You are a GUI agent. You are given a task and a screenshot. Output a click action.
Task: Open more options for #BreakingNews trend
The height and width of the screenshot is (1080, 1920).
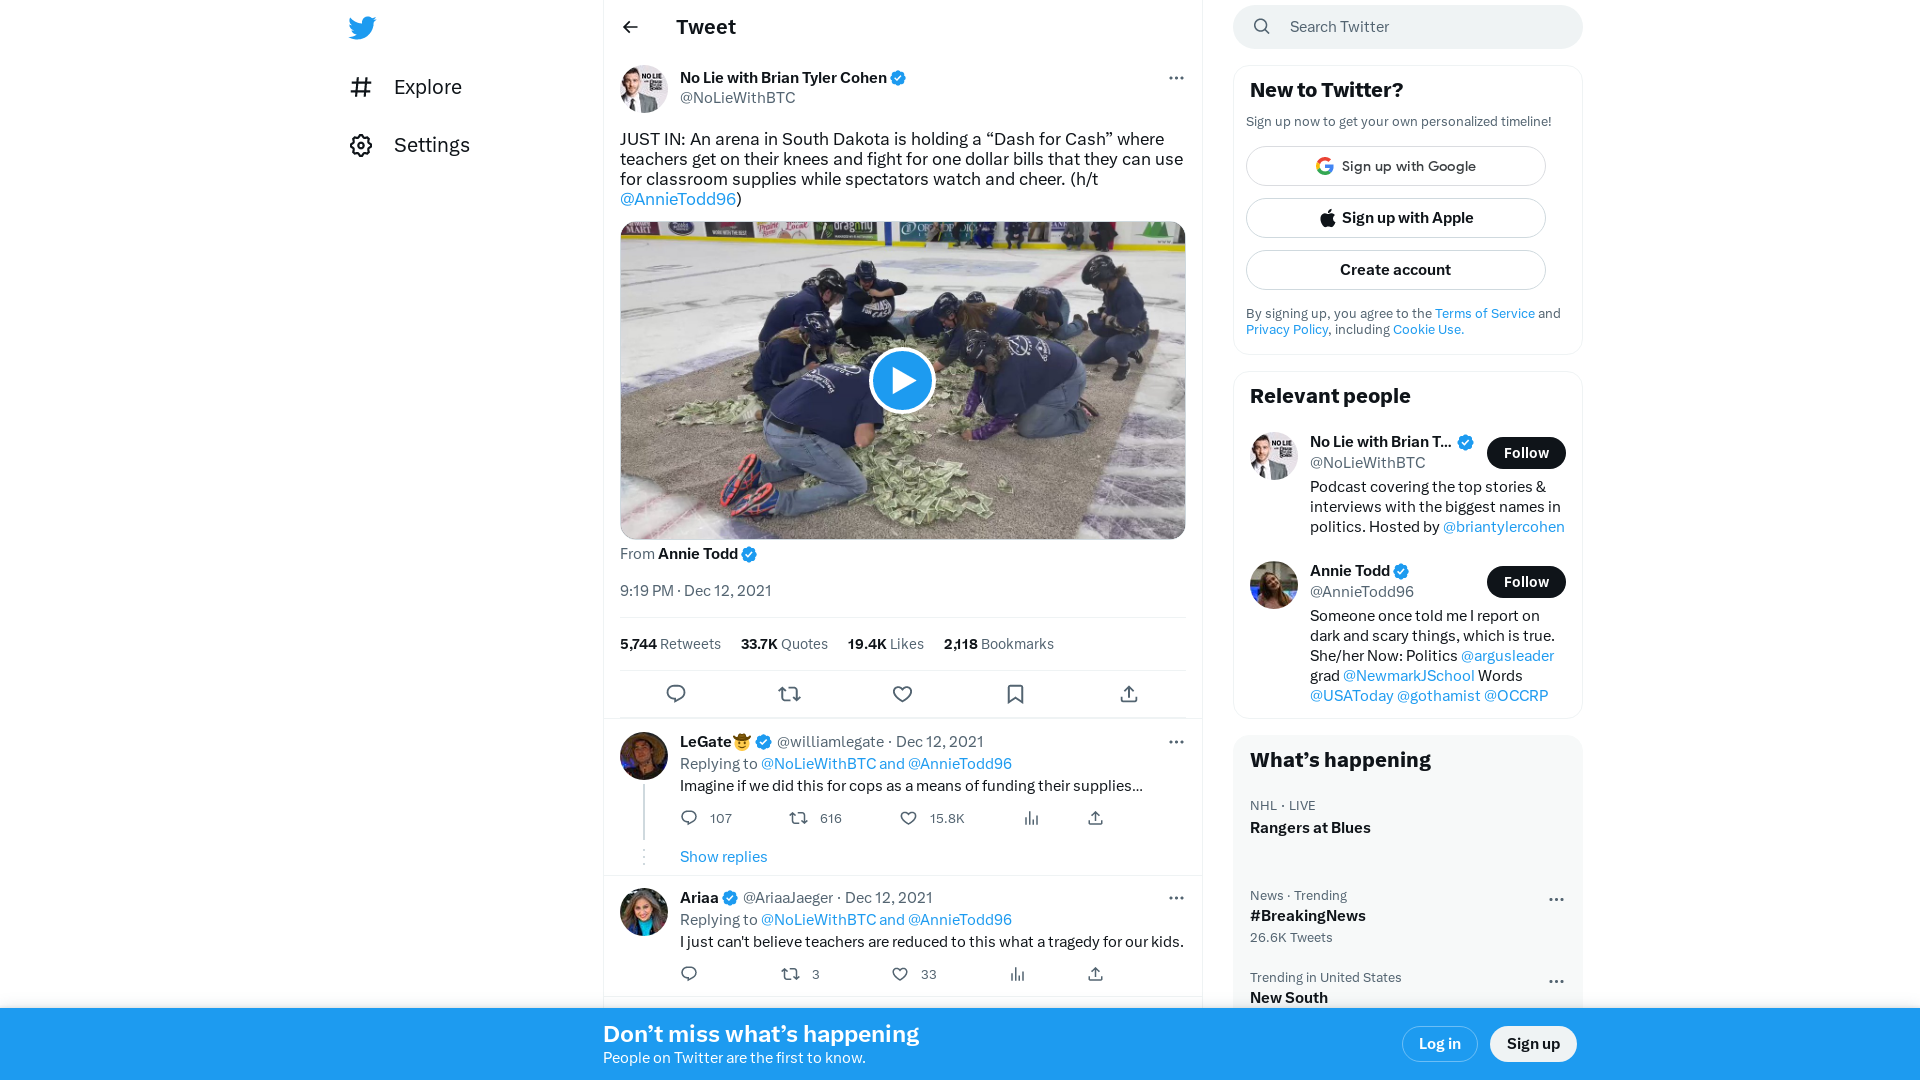[1556, 900]
